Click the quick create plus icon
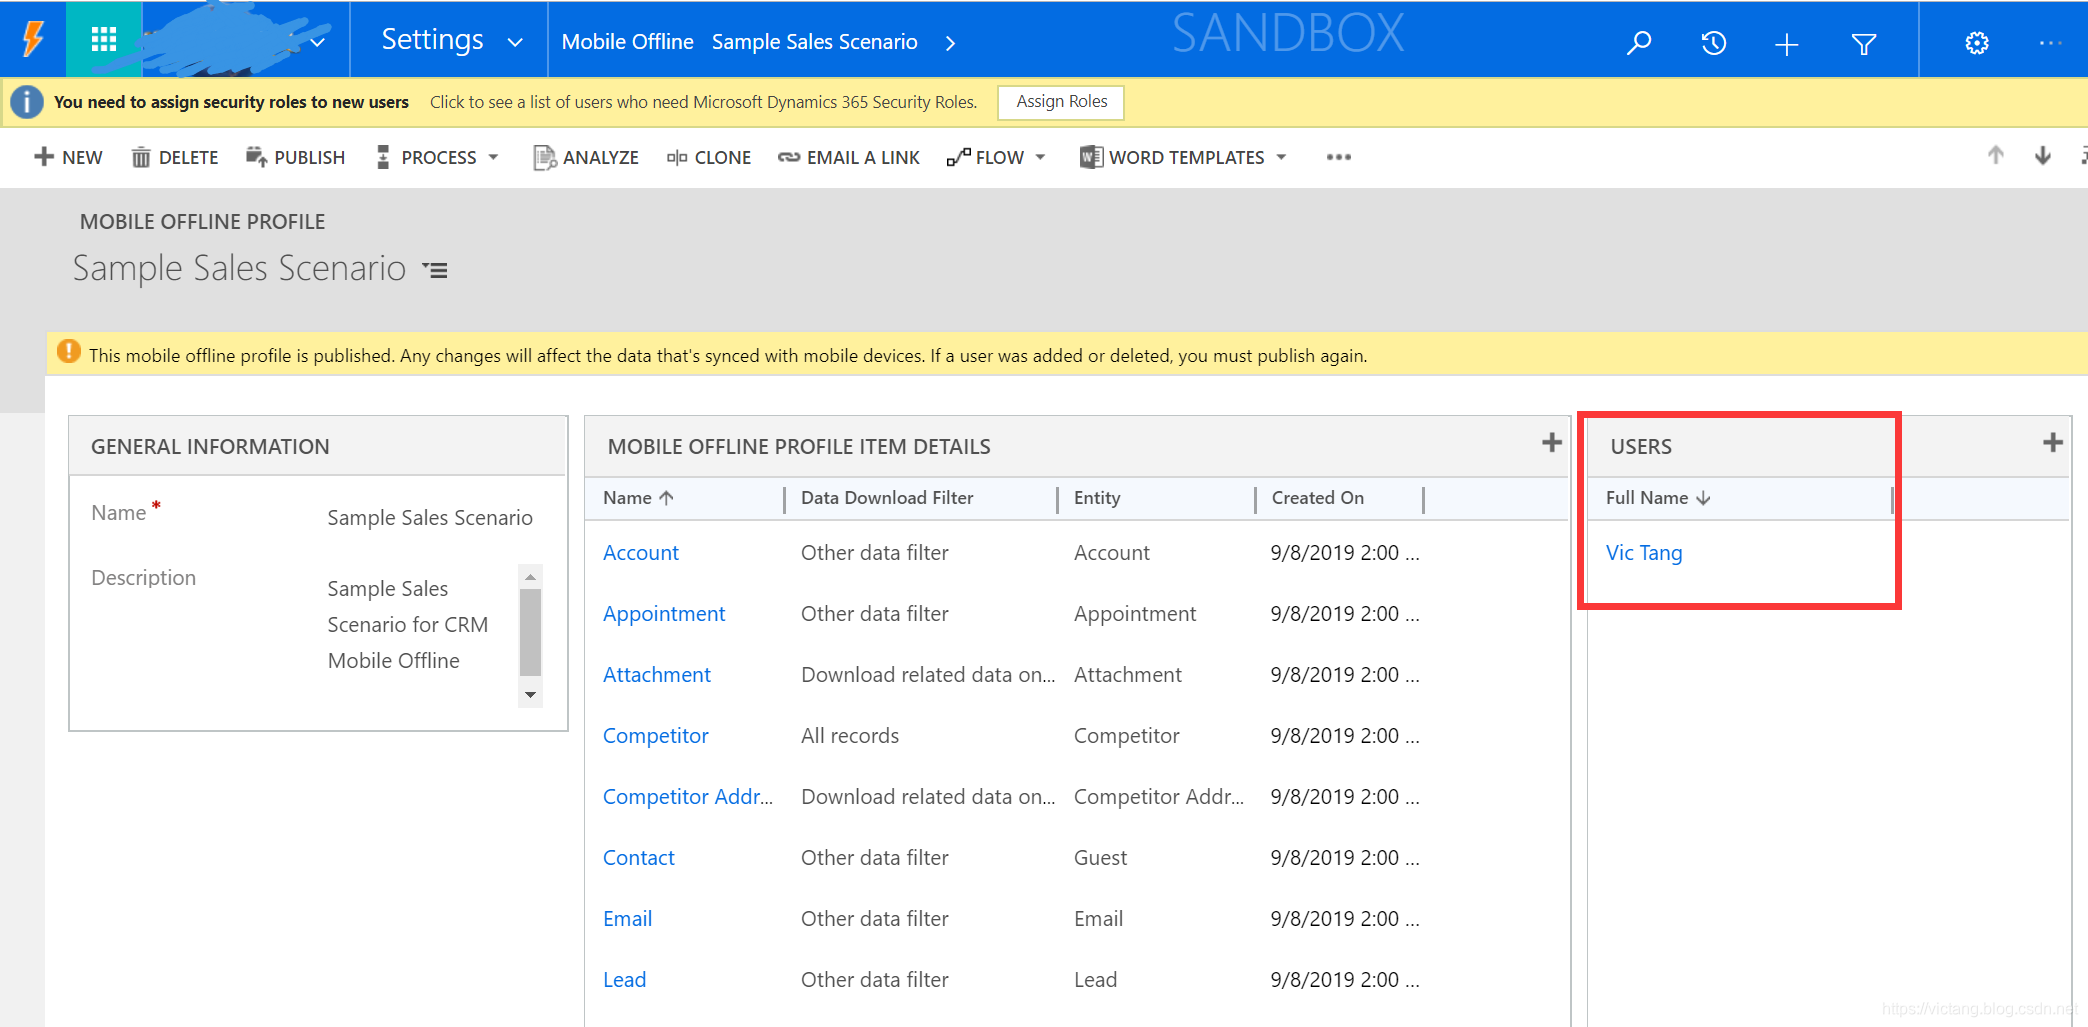2088x1027 pixels. 1787,44
